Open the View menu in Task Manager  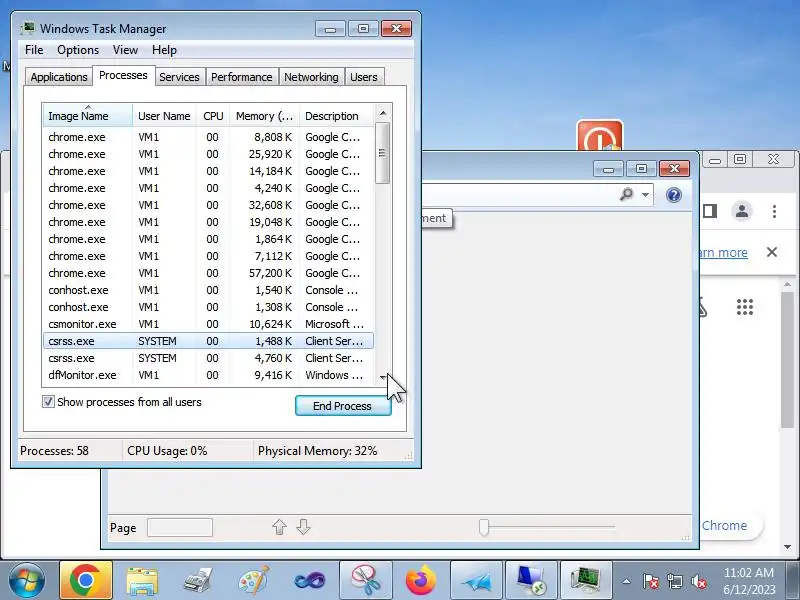tap(125, 50)
